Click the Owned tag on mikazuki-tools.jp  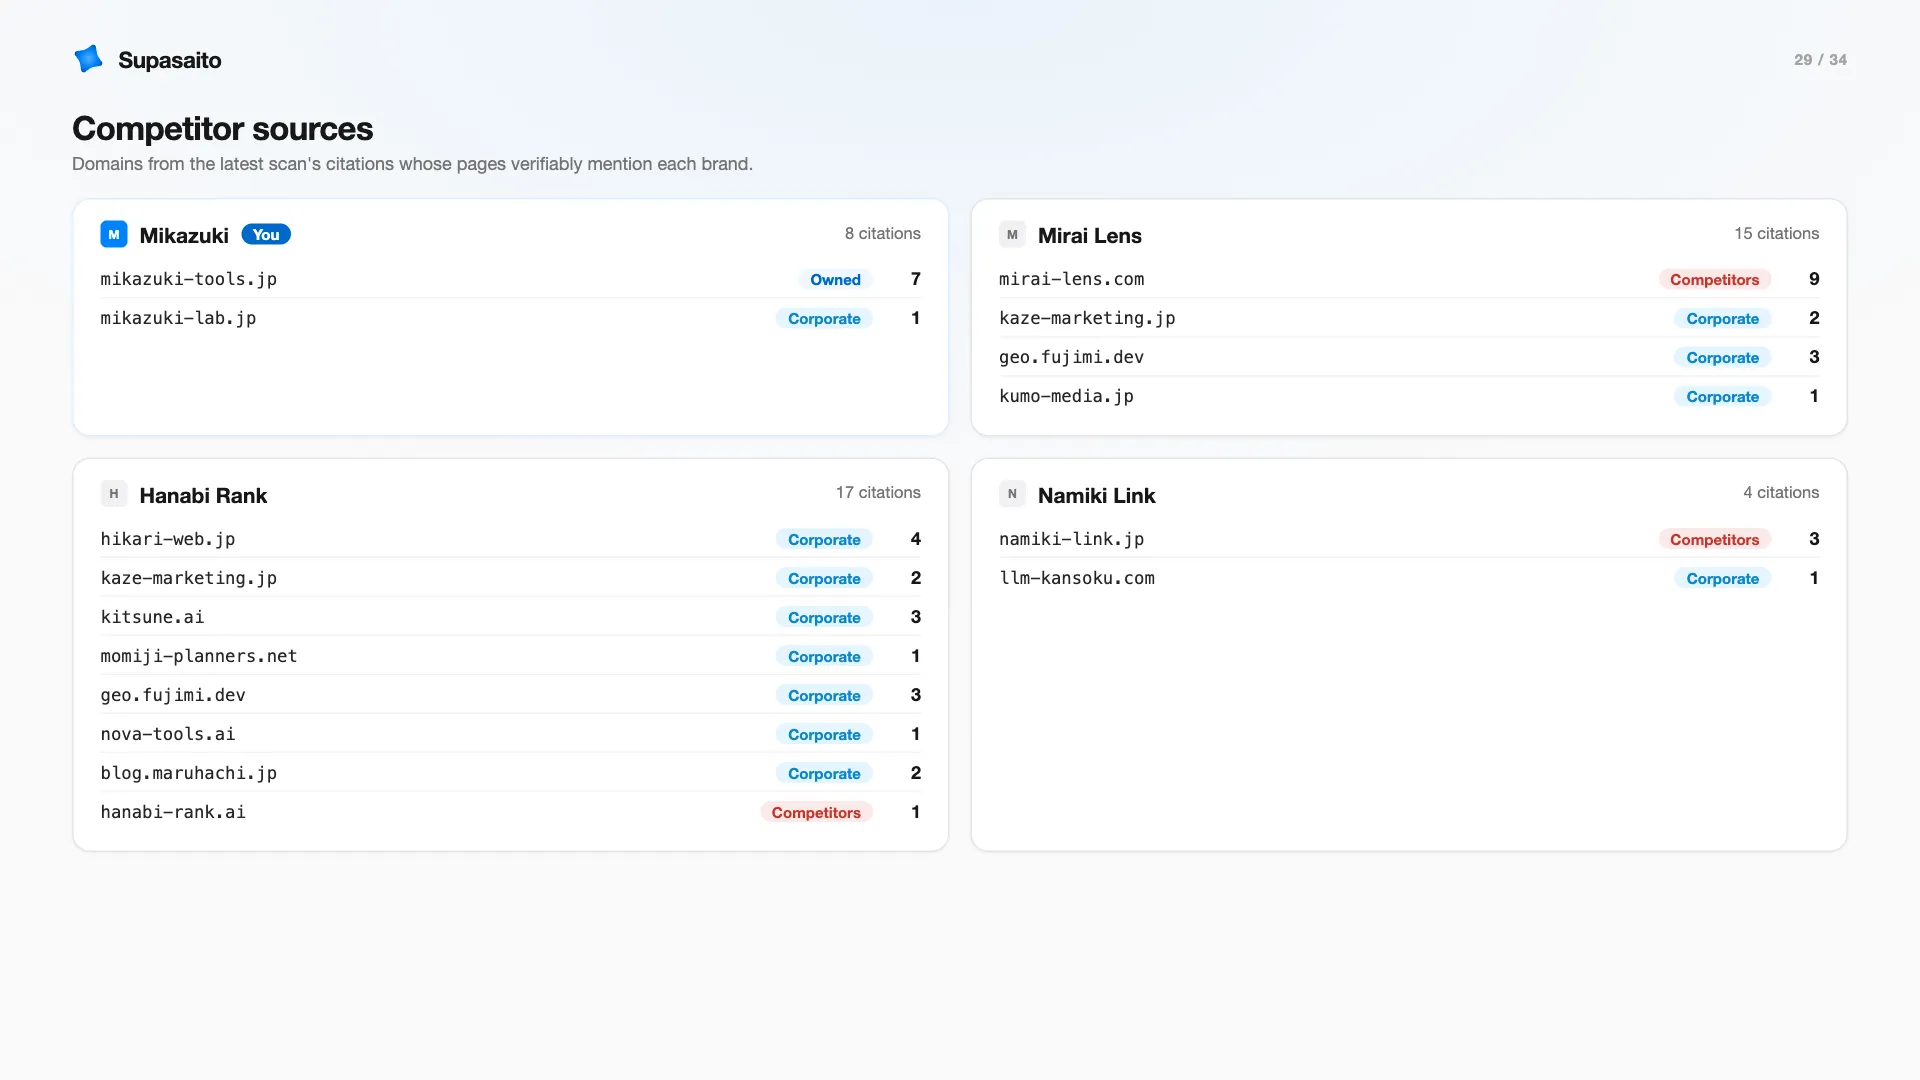(x=835, y=280)
